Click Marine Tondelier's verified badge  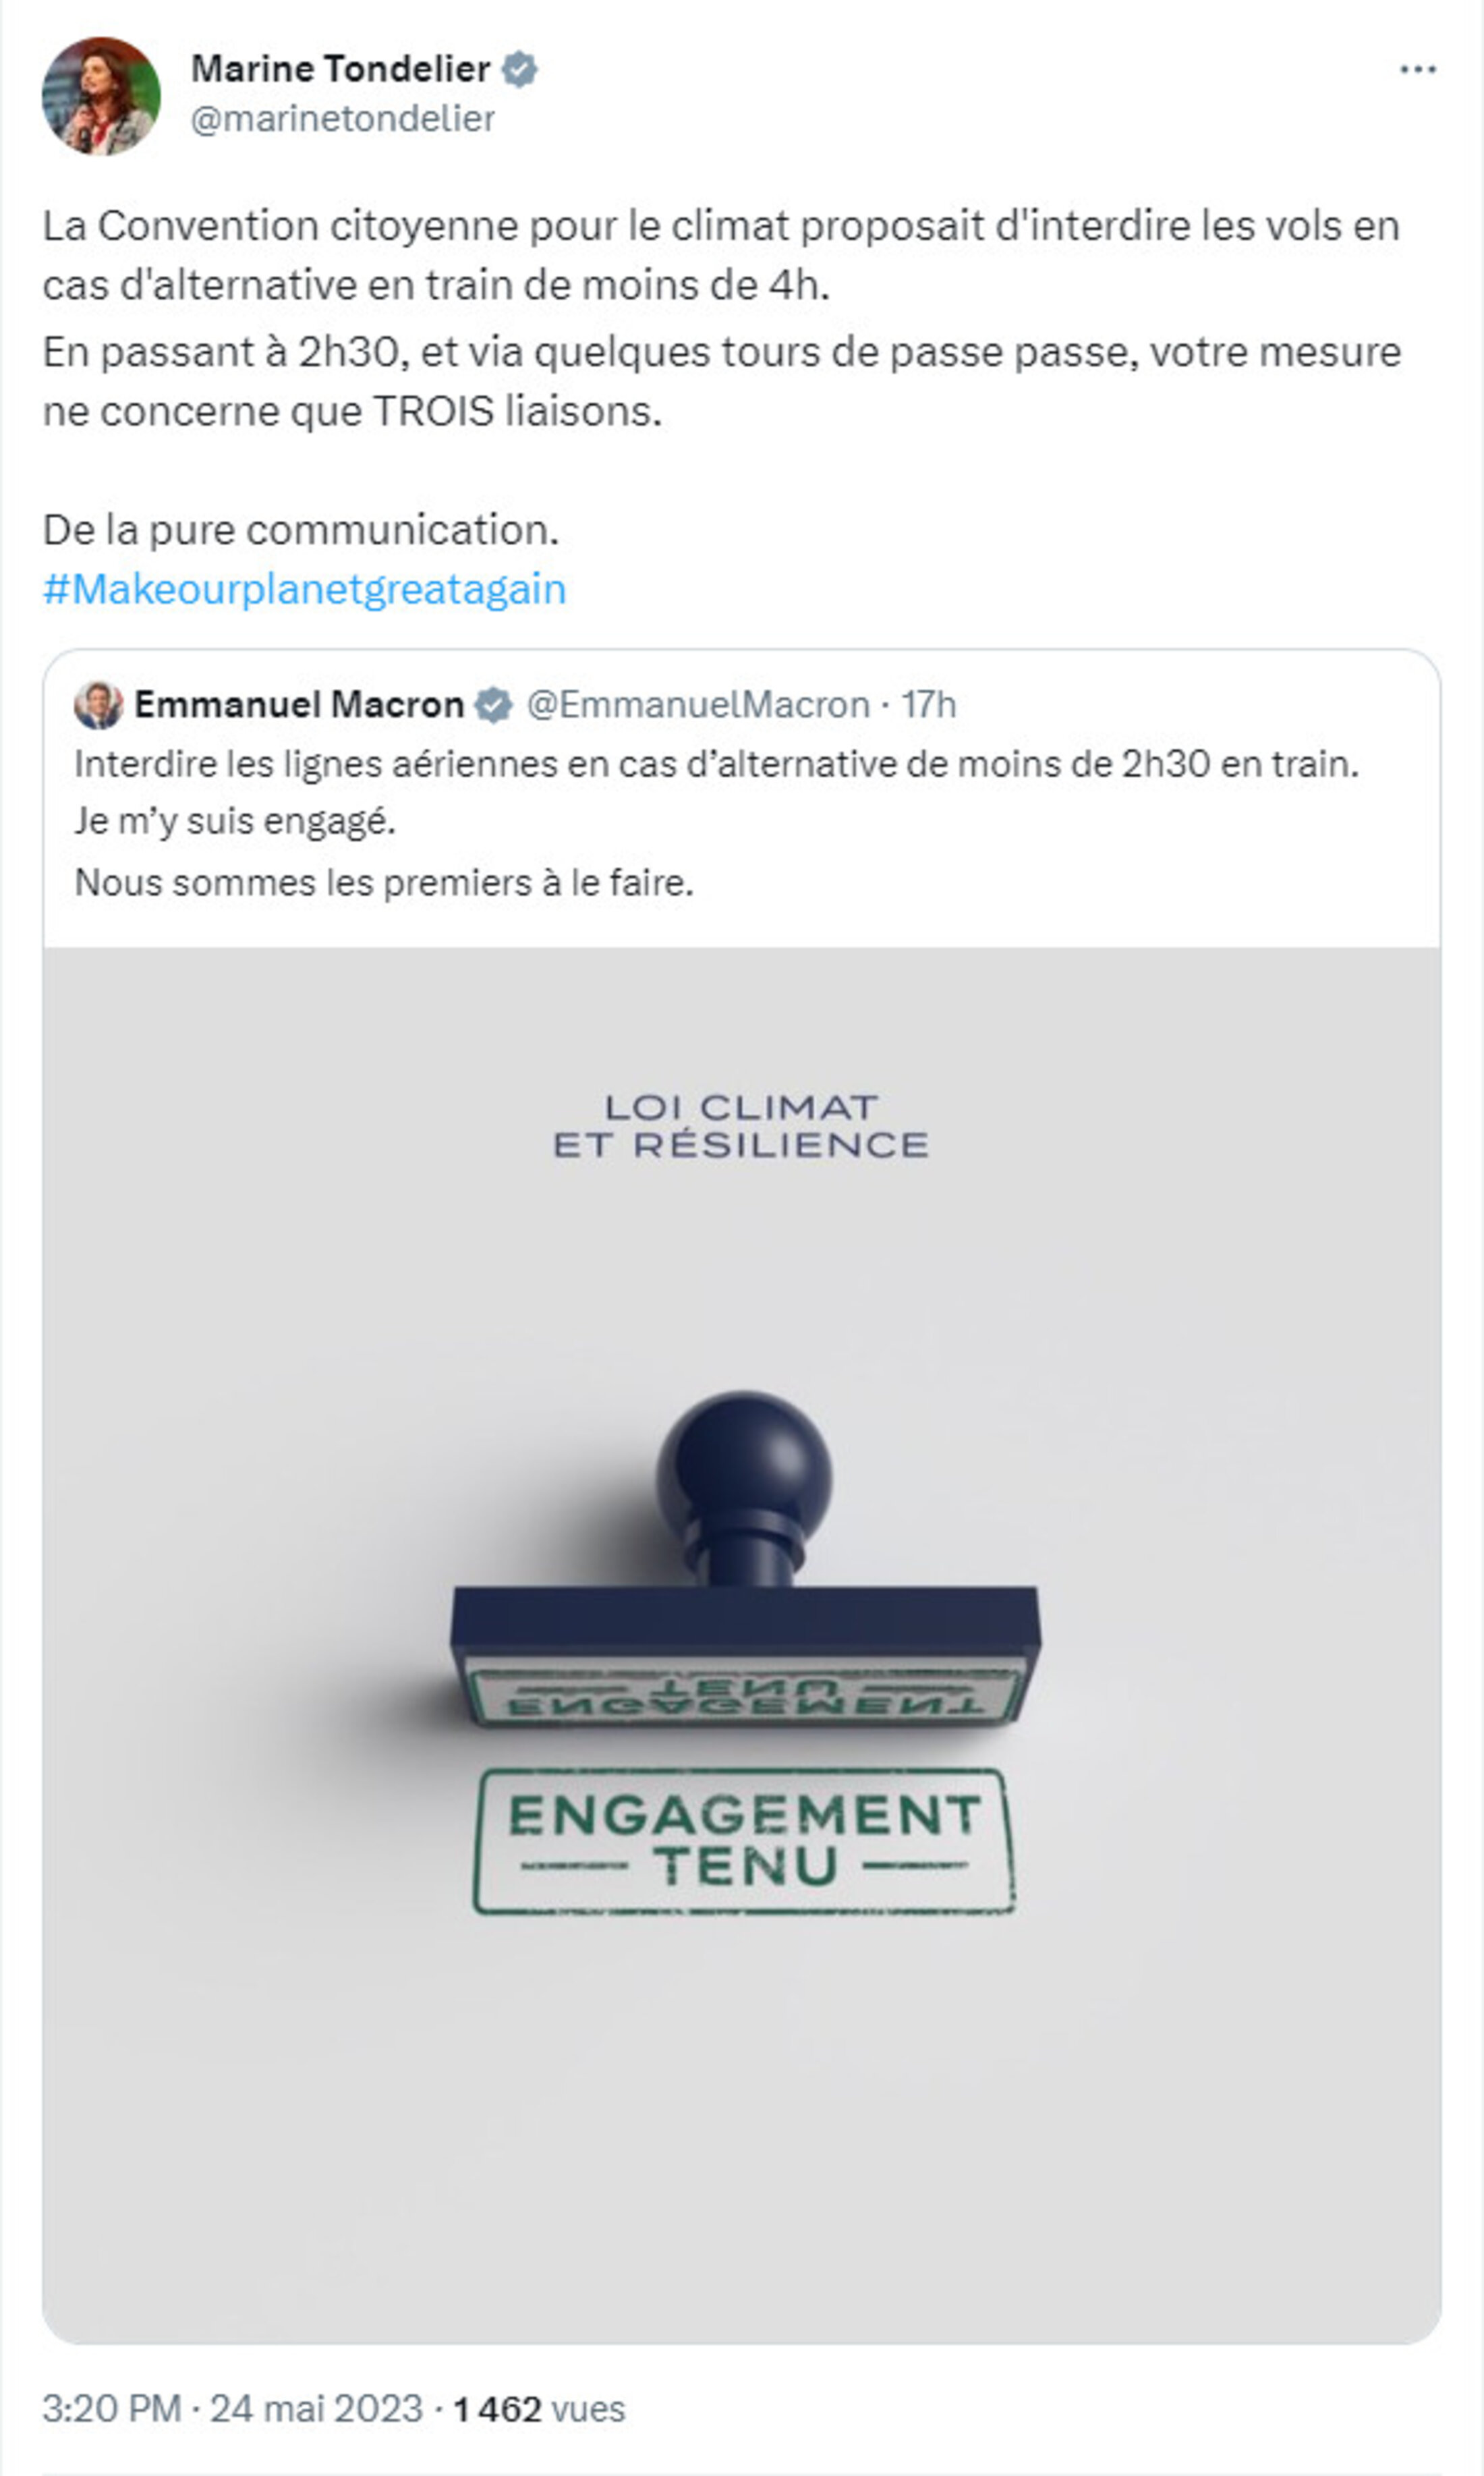pos(519,70)
